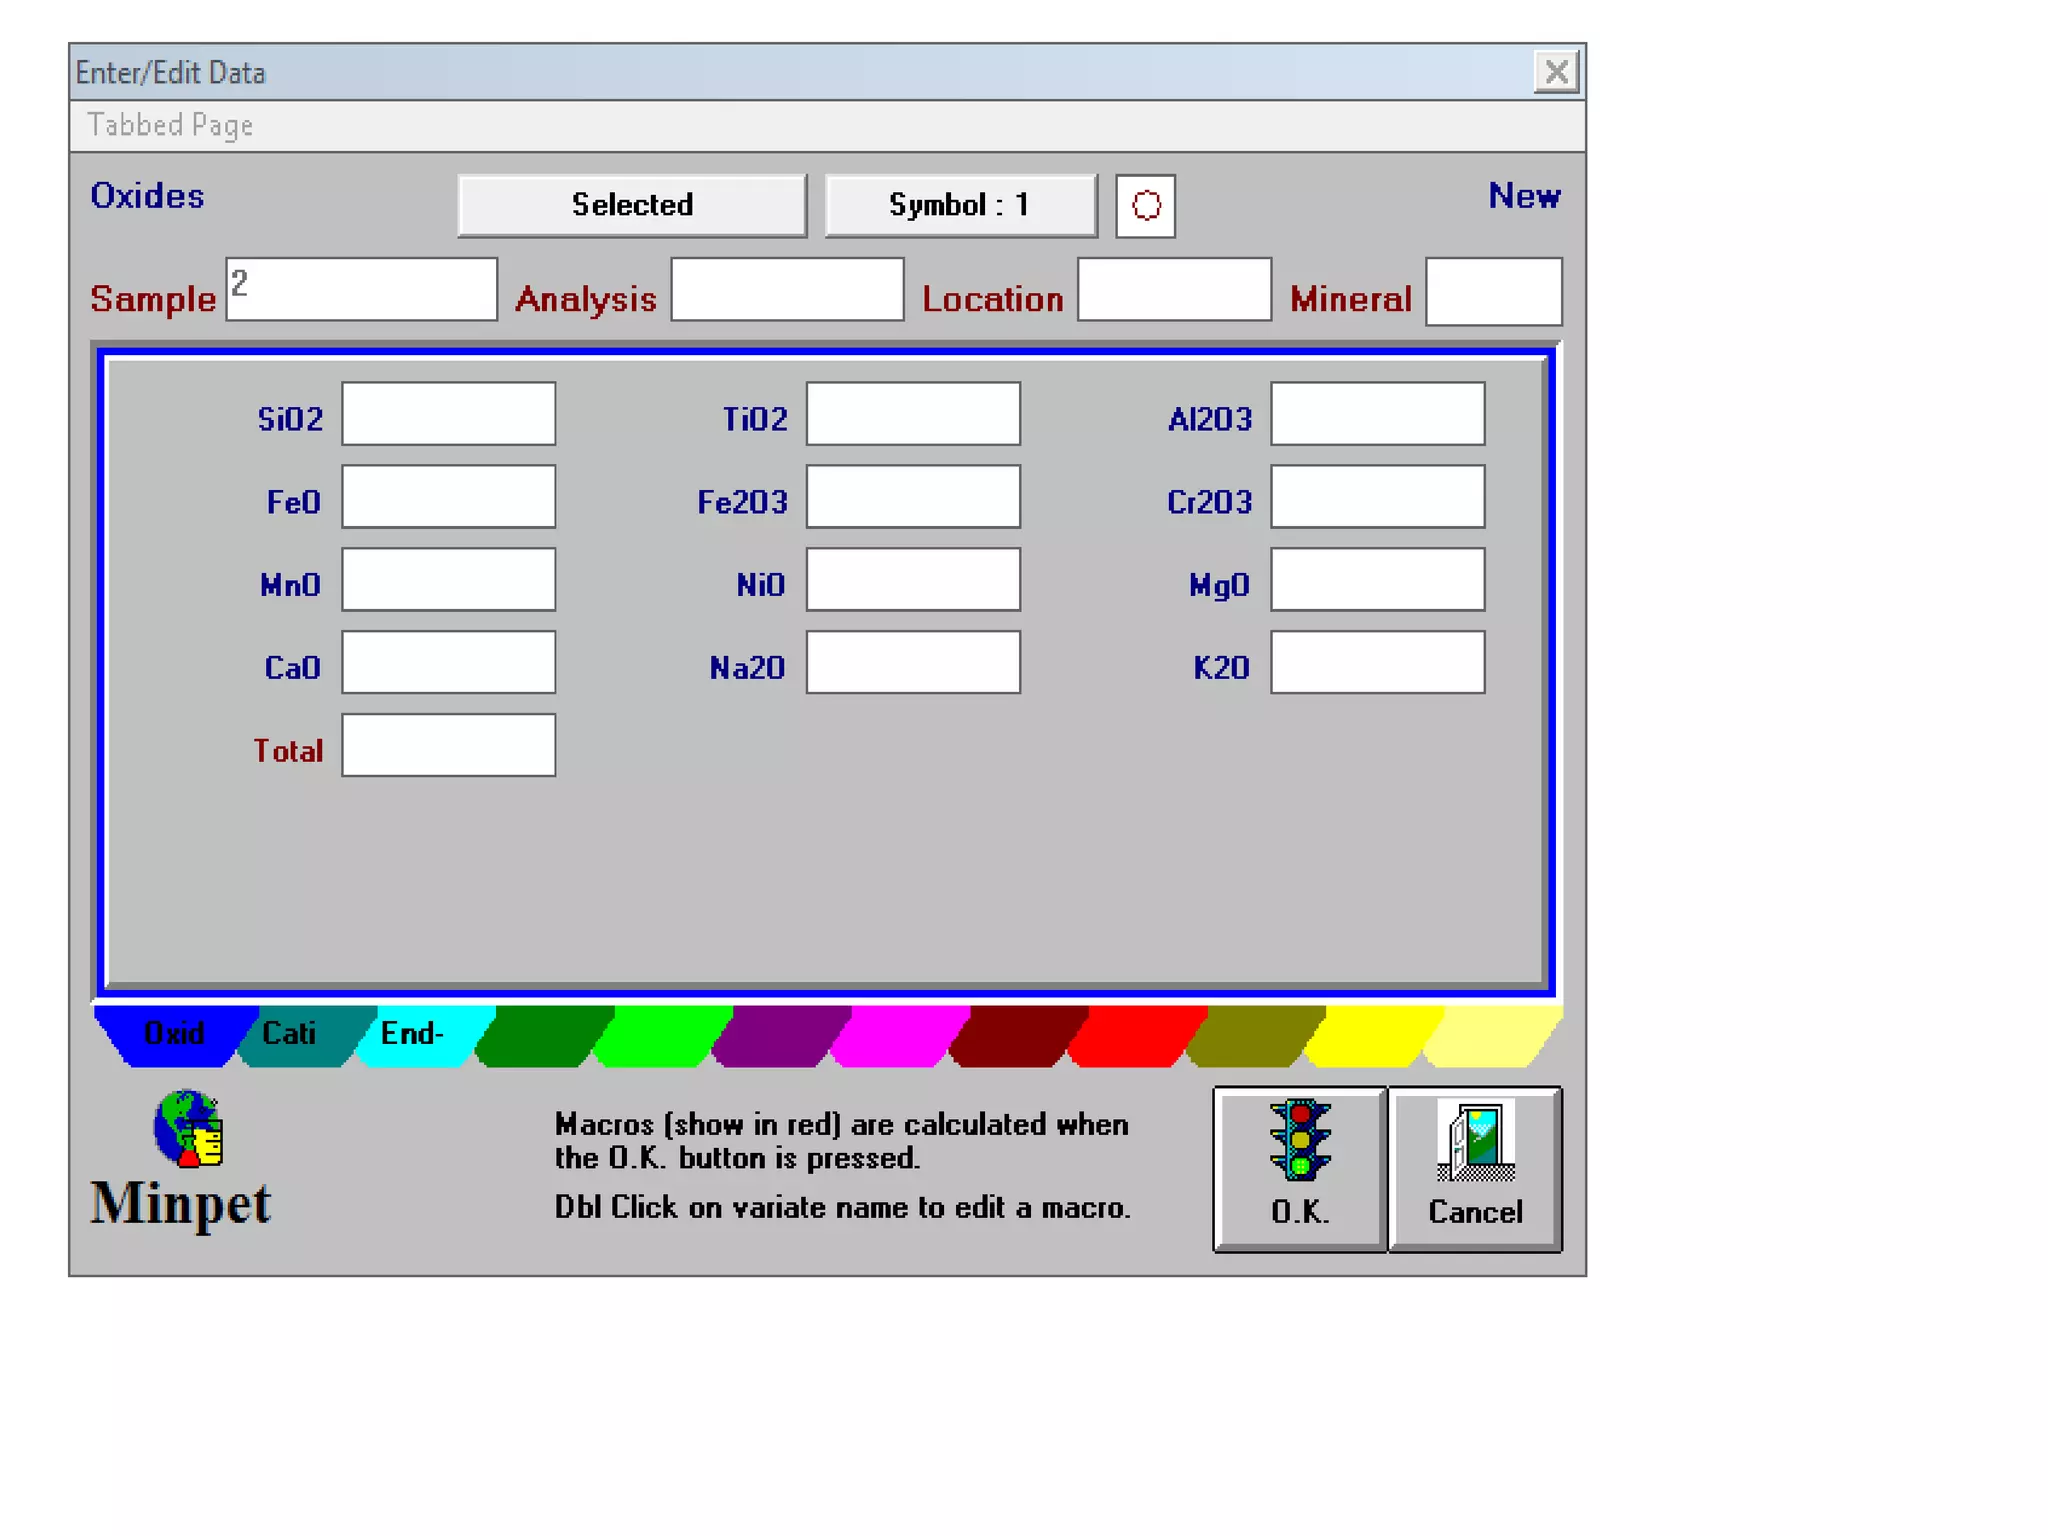The image size is (2048, 1536).
Task: Click the O.K. traffic light button
Action: (x=1299, y=1168)
